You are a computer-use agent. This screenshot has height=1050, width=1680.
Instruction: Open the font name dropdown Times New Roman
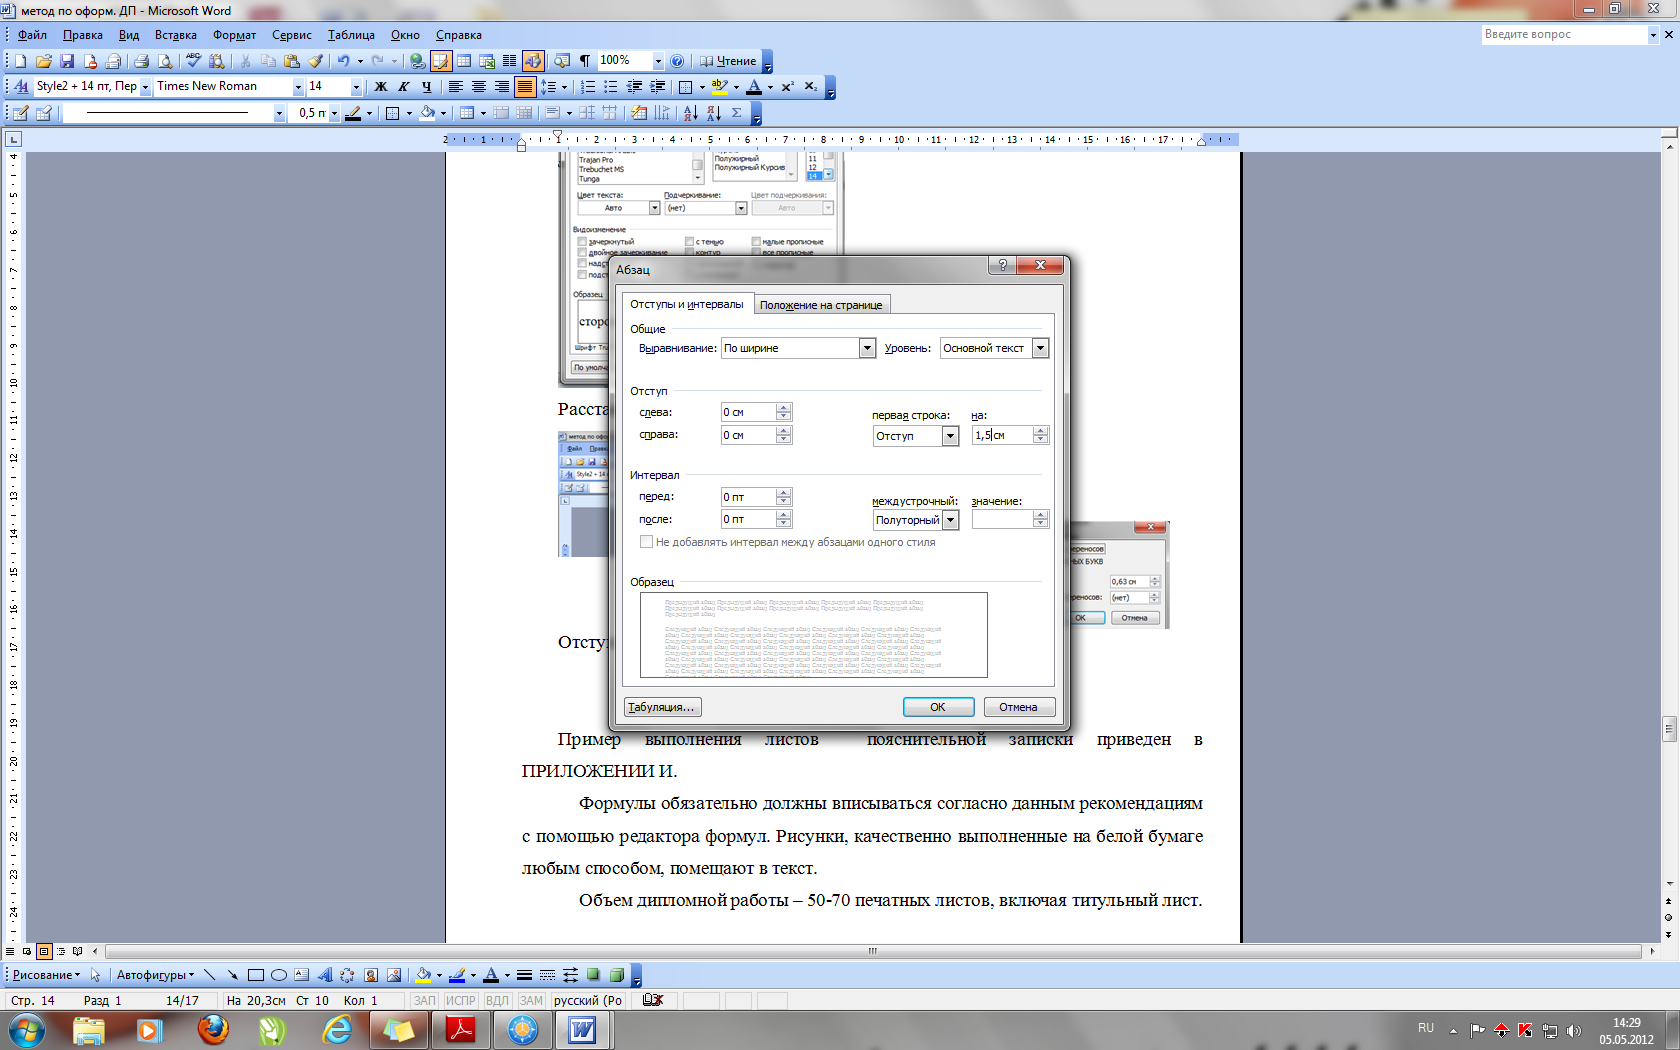[x=297, y=87]
